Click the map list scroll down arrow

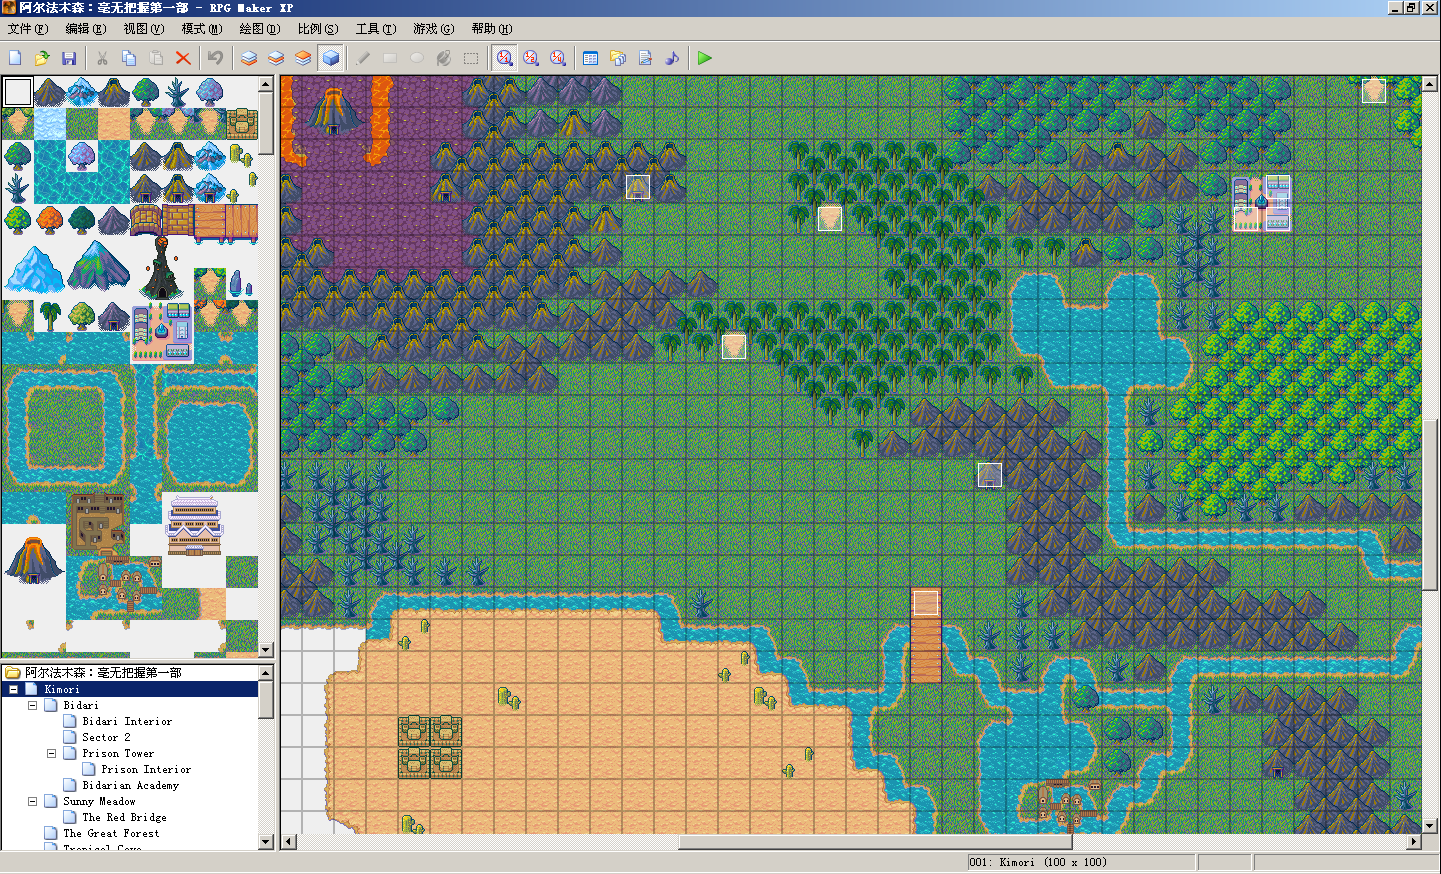point(266,842)
